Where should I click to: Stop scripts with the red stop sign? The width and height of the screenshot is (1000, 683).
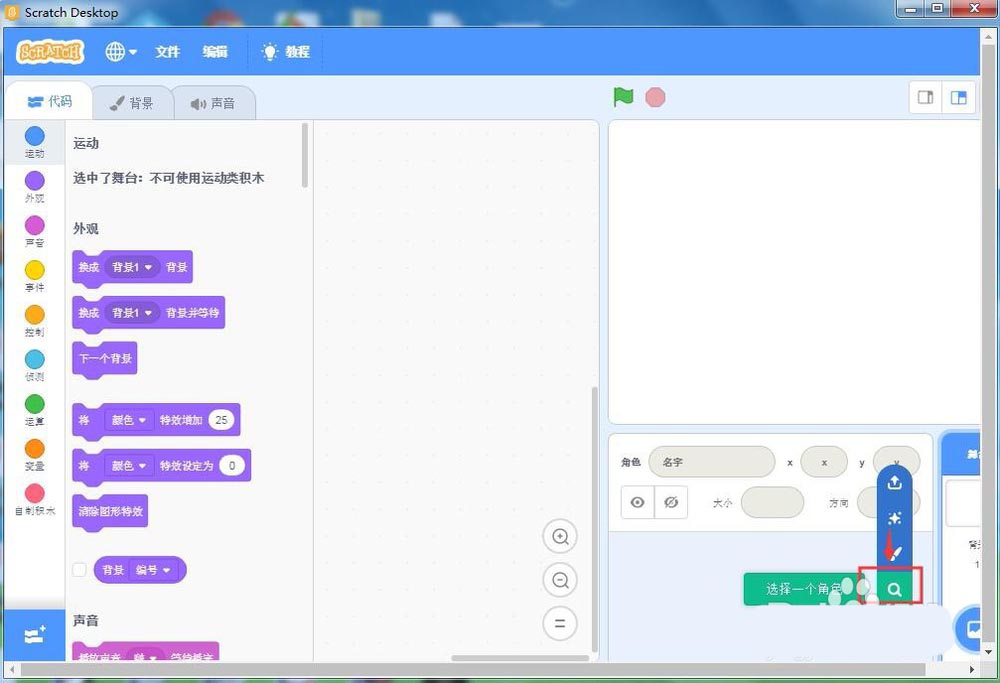(654, 97)
